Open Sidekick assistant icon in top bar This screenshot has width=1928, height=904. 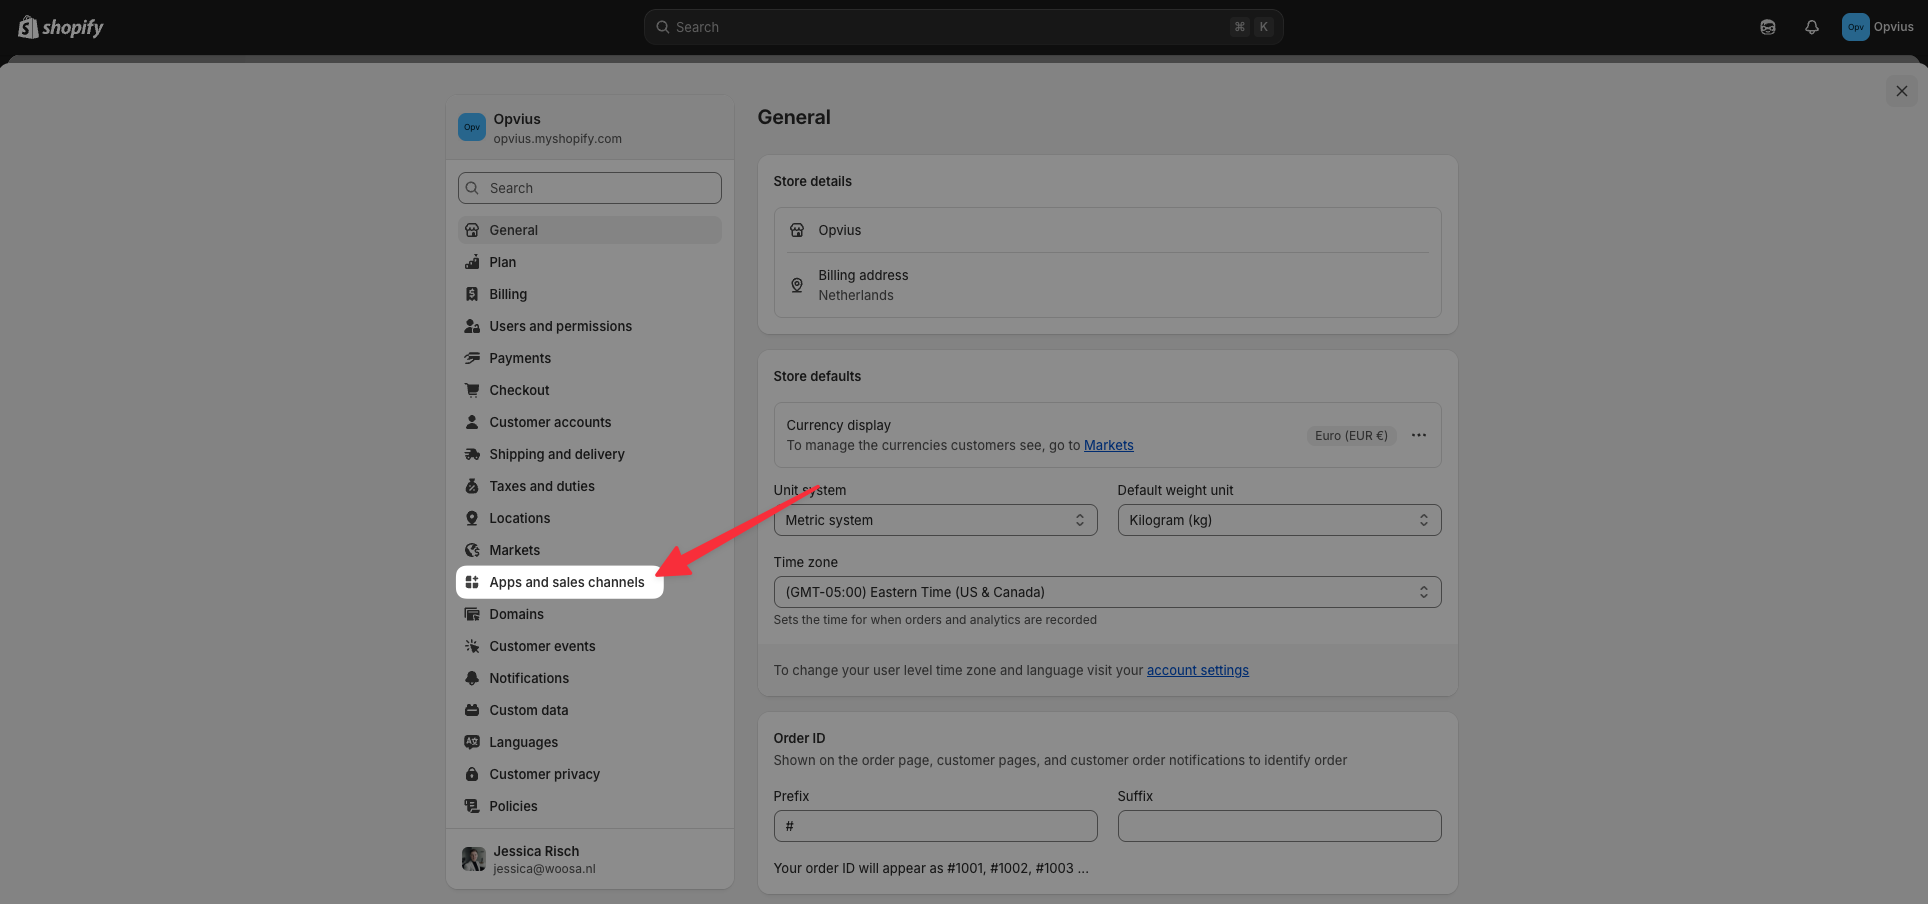(1767, 27)
